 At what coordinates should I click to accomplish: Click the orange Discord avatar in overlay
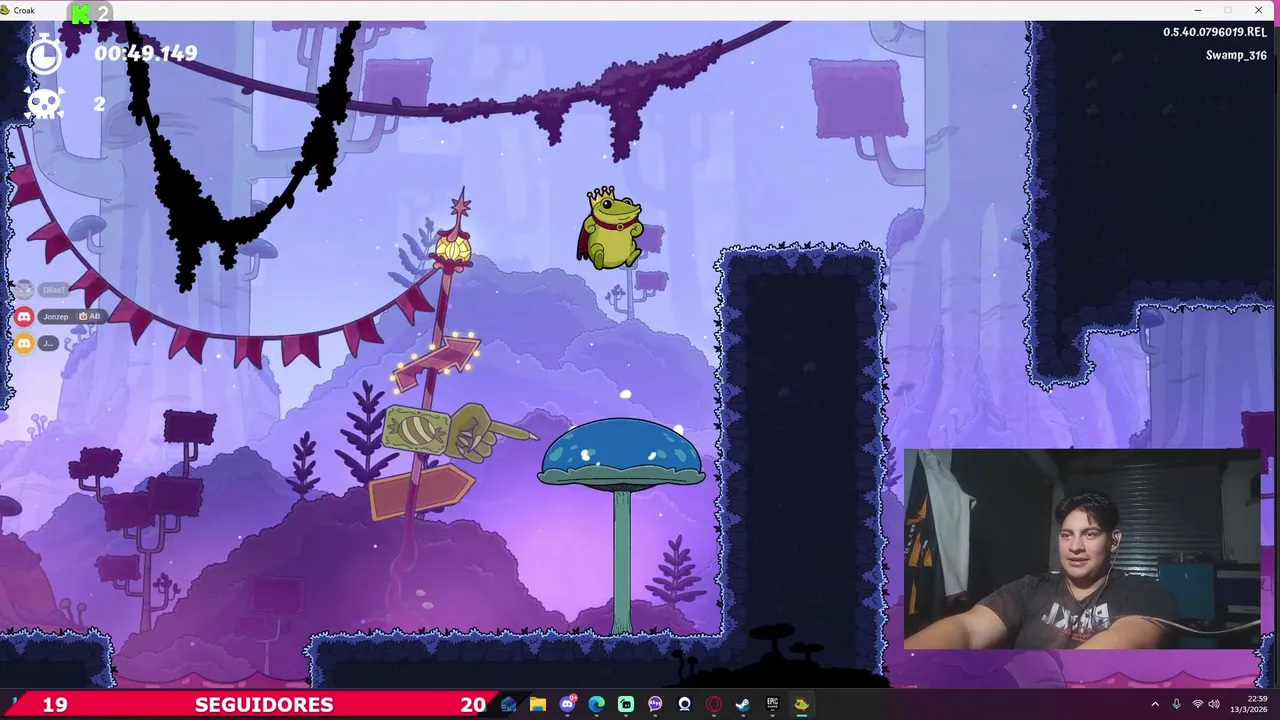[x=24, y=343]
